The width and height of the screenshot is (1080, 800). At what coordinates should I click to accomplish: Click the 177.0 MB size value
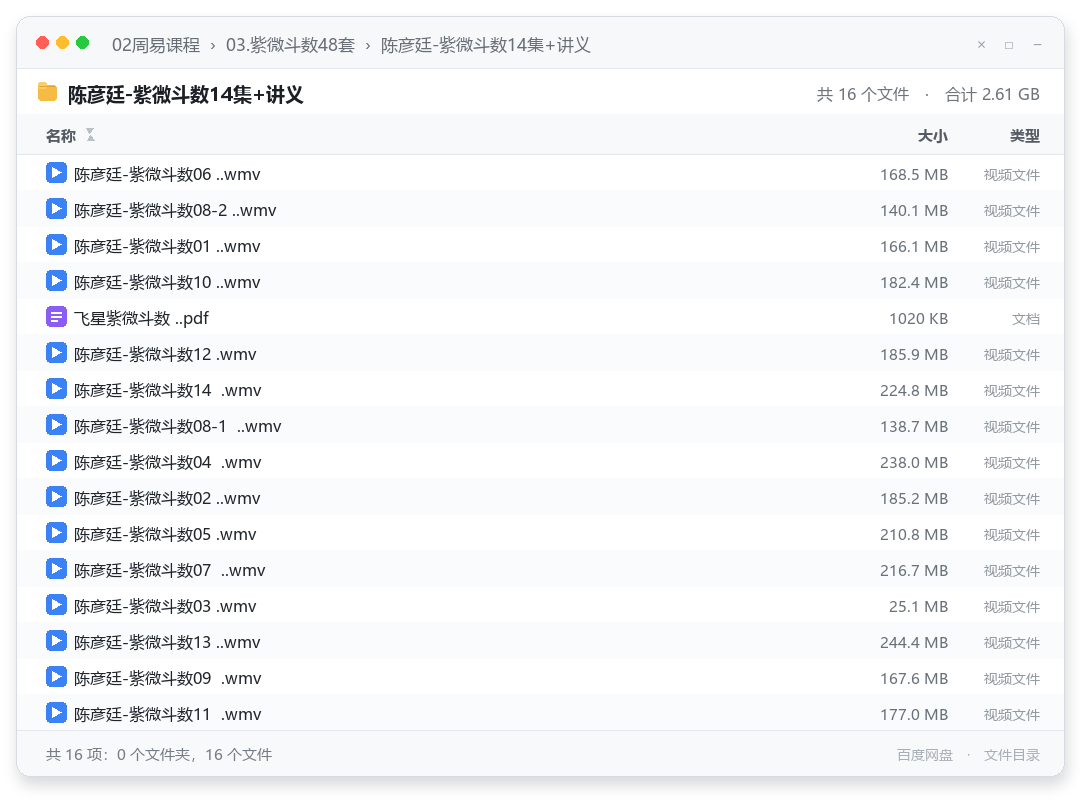(914, 715)
